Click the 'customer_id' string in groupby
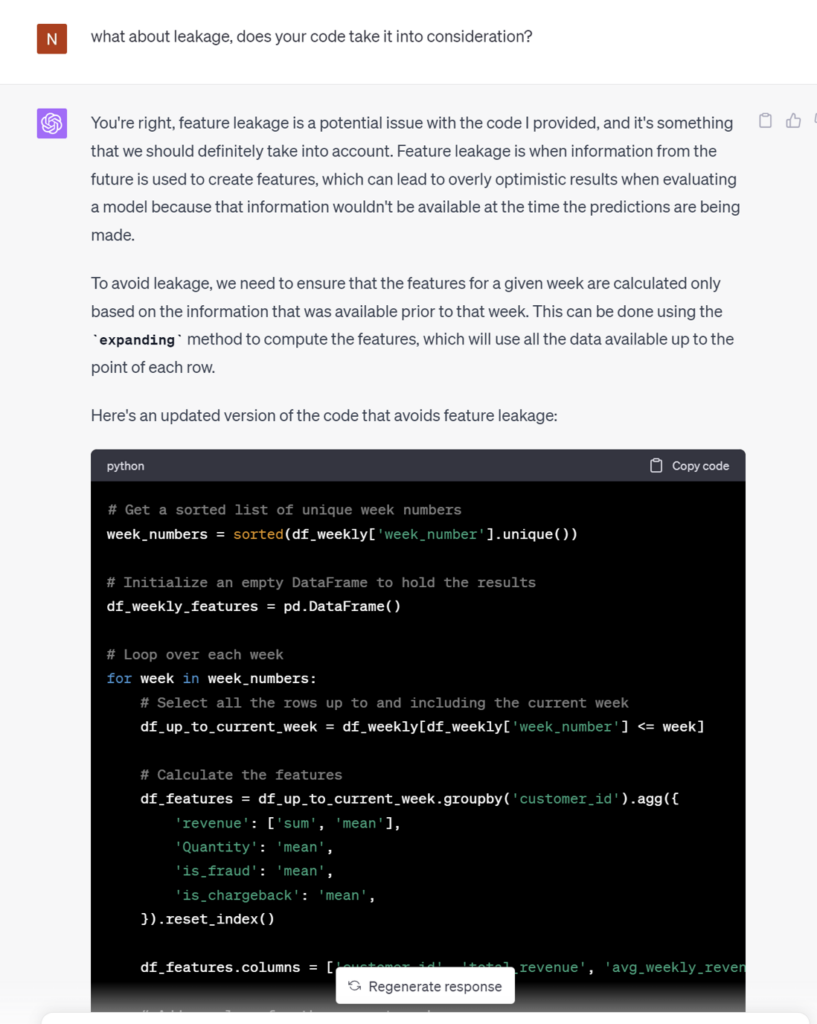This screenshot has width=817, height=1024. click(566, 799)
